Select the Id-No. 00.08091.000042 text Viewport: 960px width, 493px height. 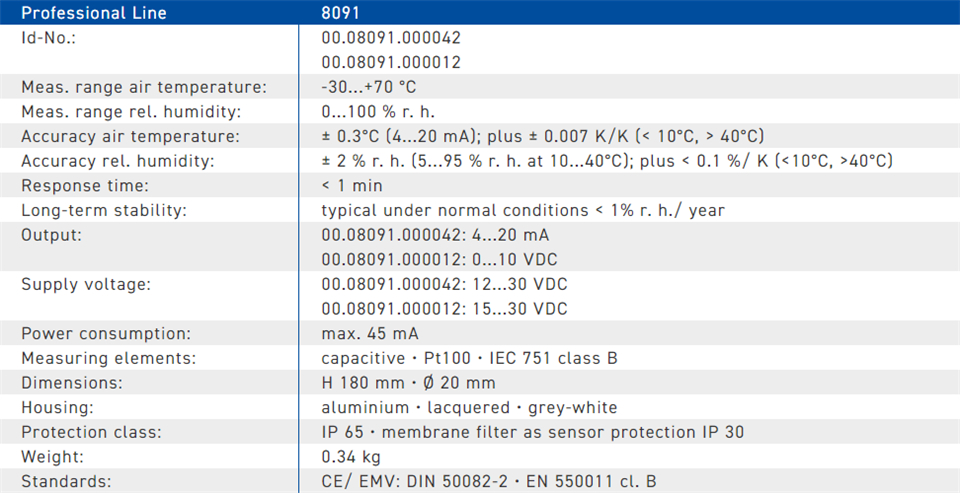tap(391, 38)
